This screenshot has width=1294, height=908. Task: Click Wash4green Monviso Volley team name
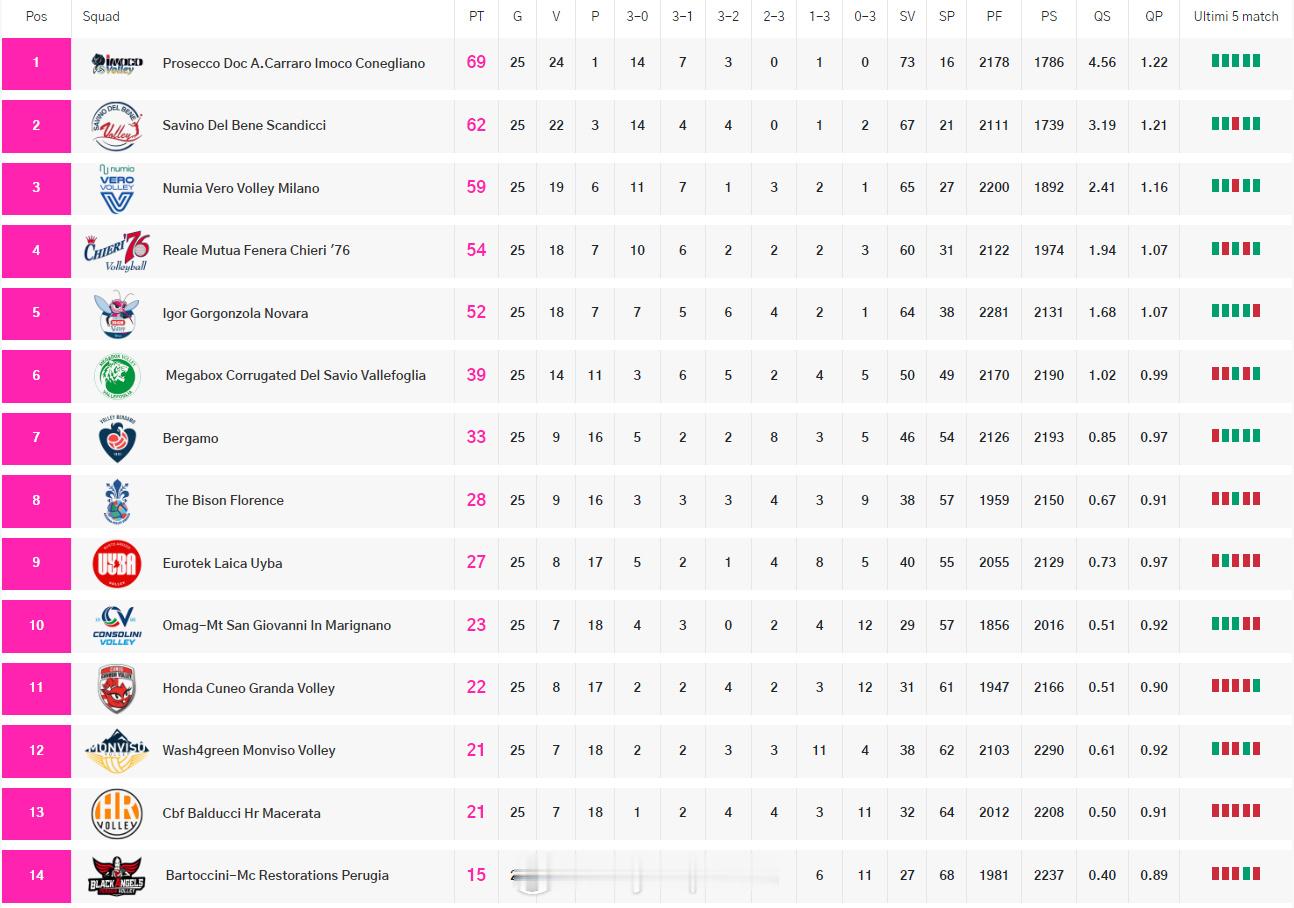pyautogui.click(x=249, y=750)
